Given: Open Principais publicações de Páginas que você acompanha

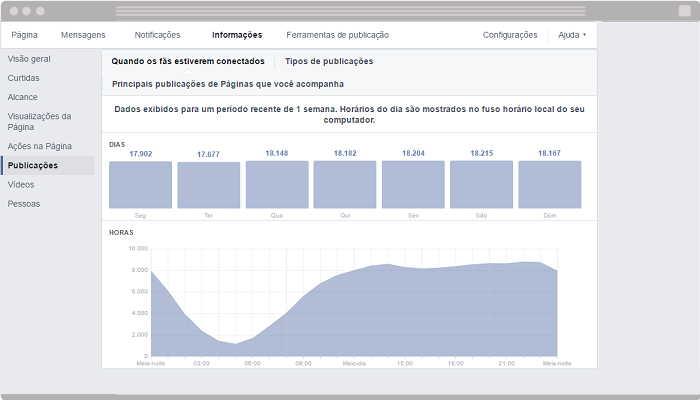Looking at the screenshot, I should [228, 84].
